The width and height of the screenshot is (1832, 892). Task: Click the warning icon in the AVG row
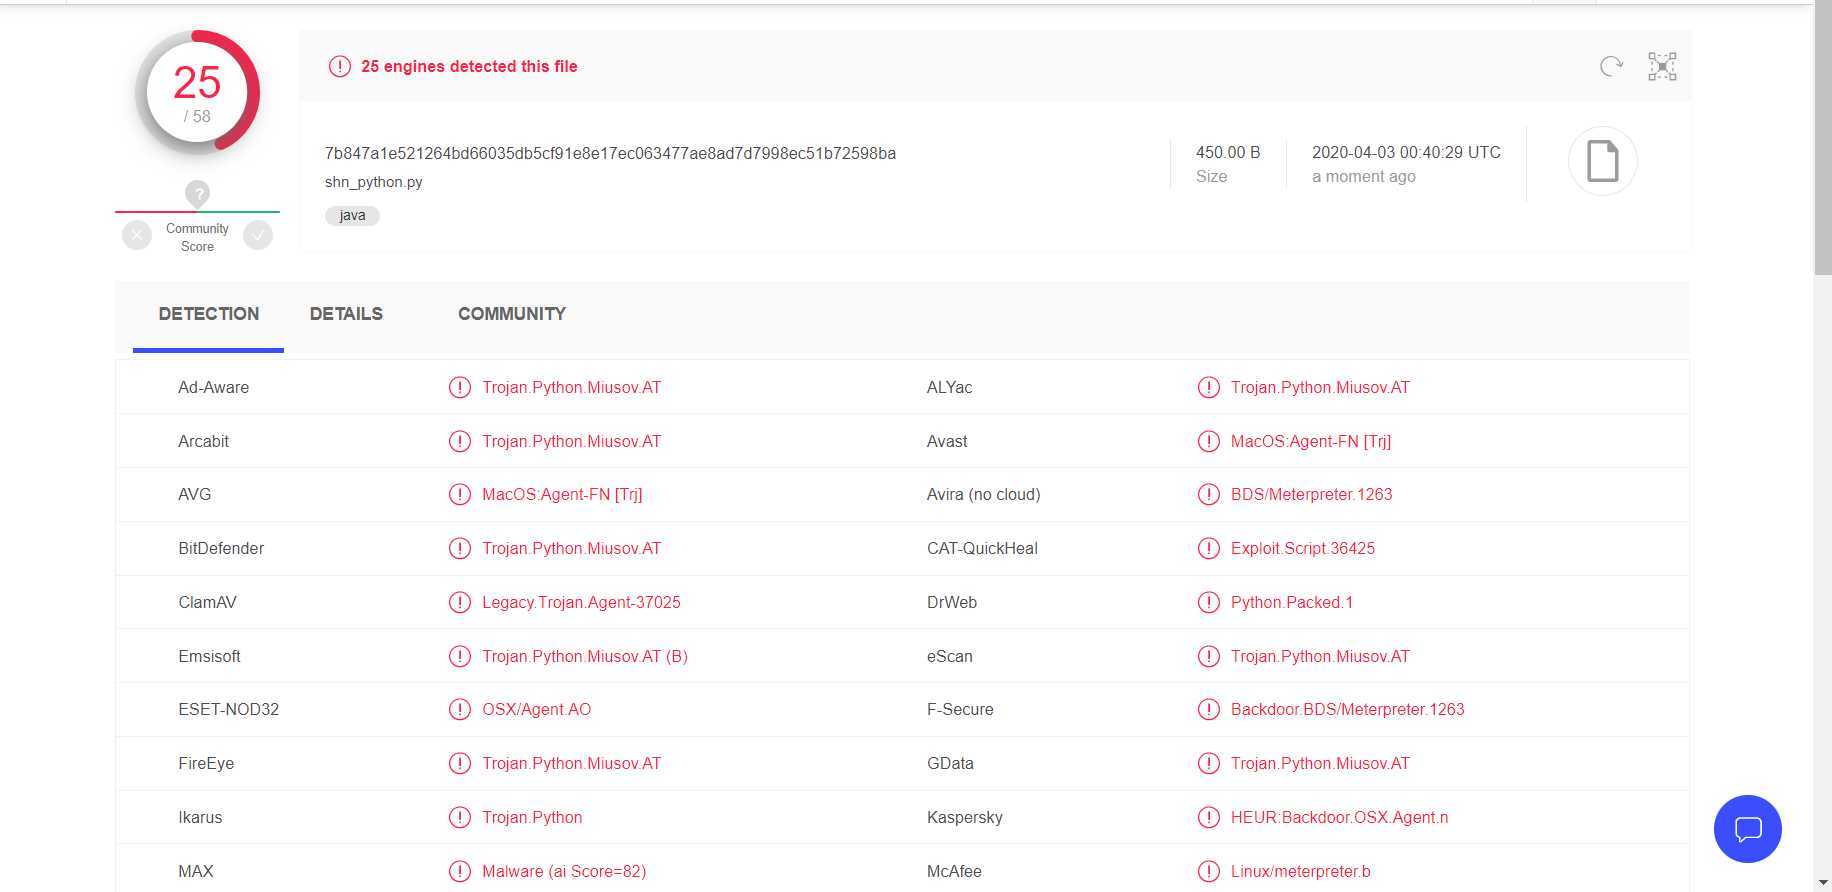tap(459, 494)
